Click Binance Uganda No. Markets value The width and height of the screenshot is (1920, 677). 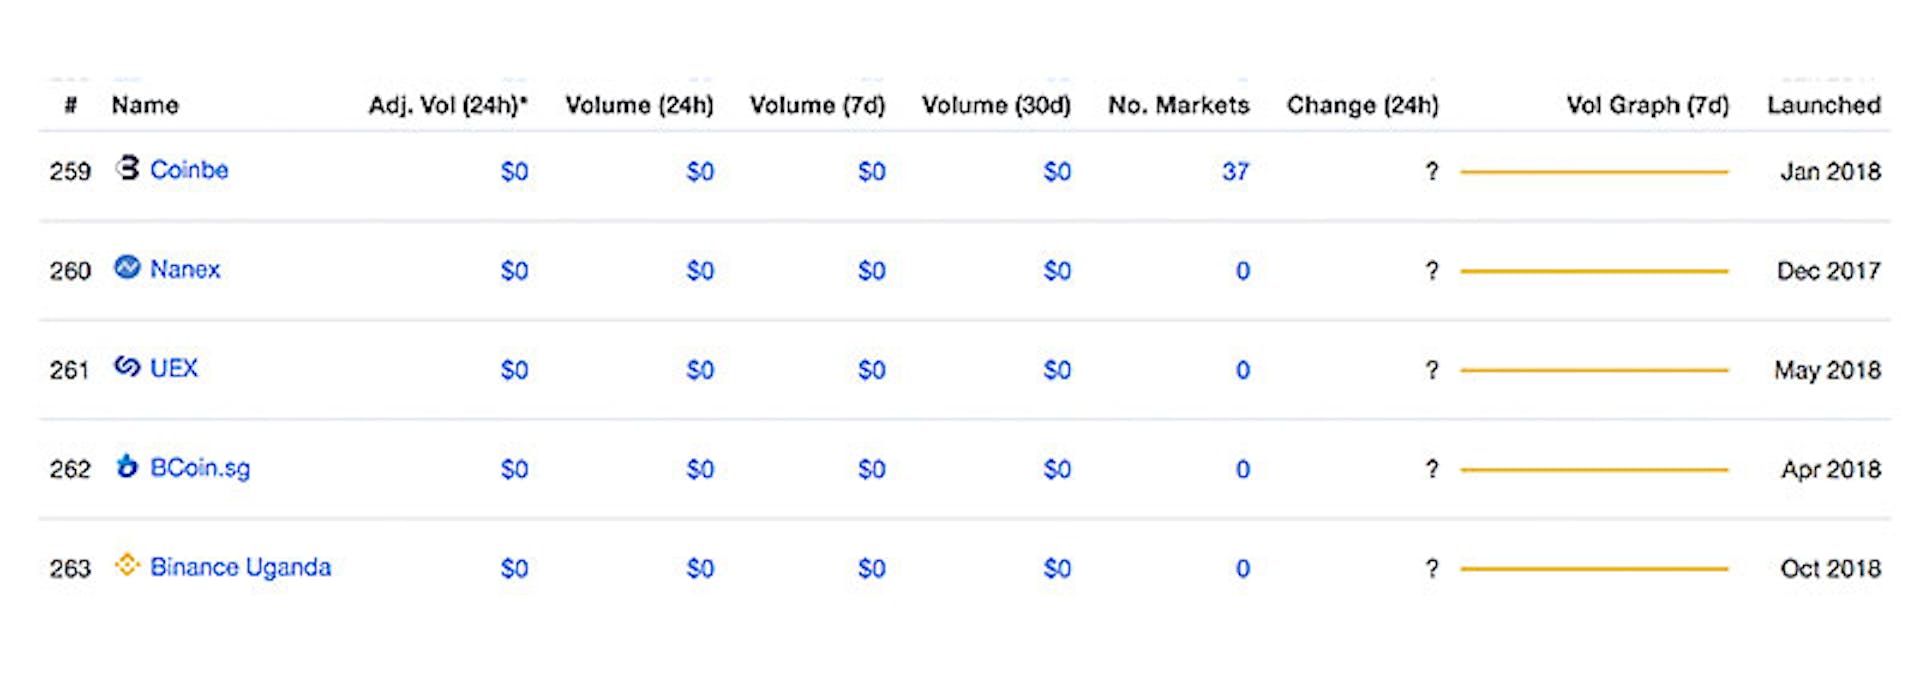pos(1242,568)
